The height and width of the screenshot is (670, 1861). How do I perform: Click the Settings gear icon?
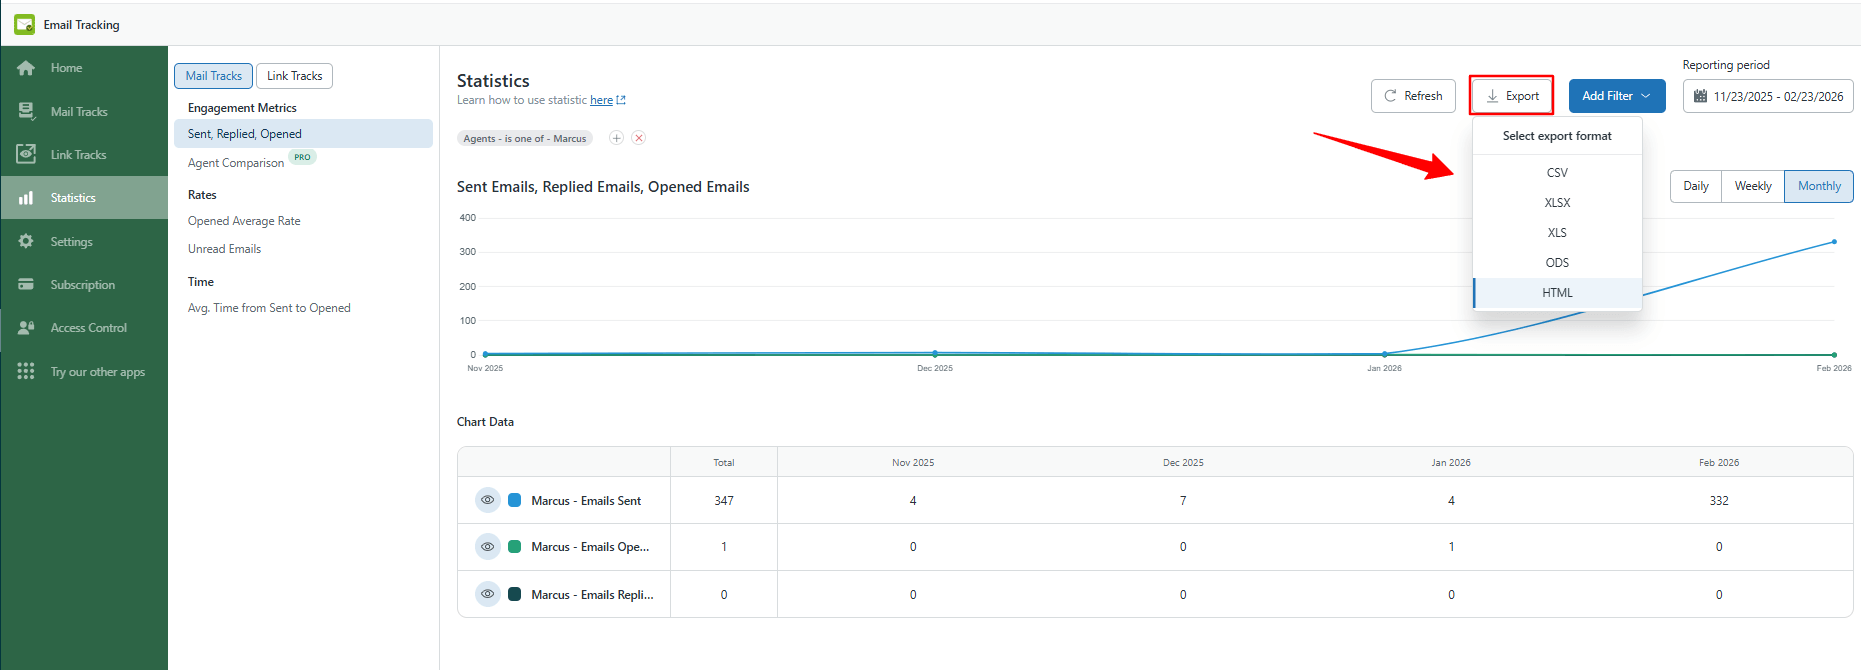click(x=26, y=241)
